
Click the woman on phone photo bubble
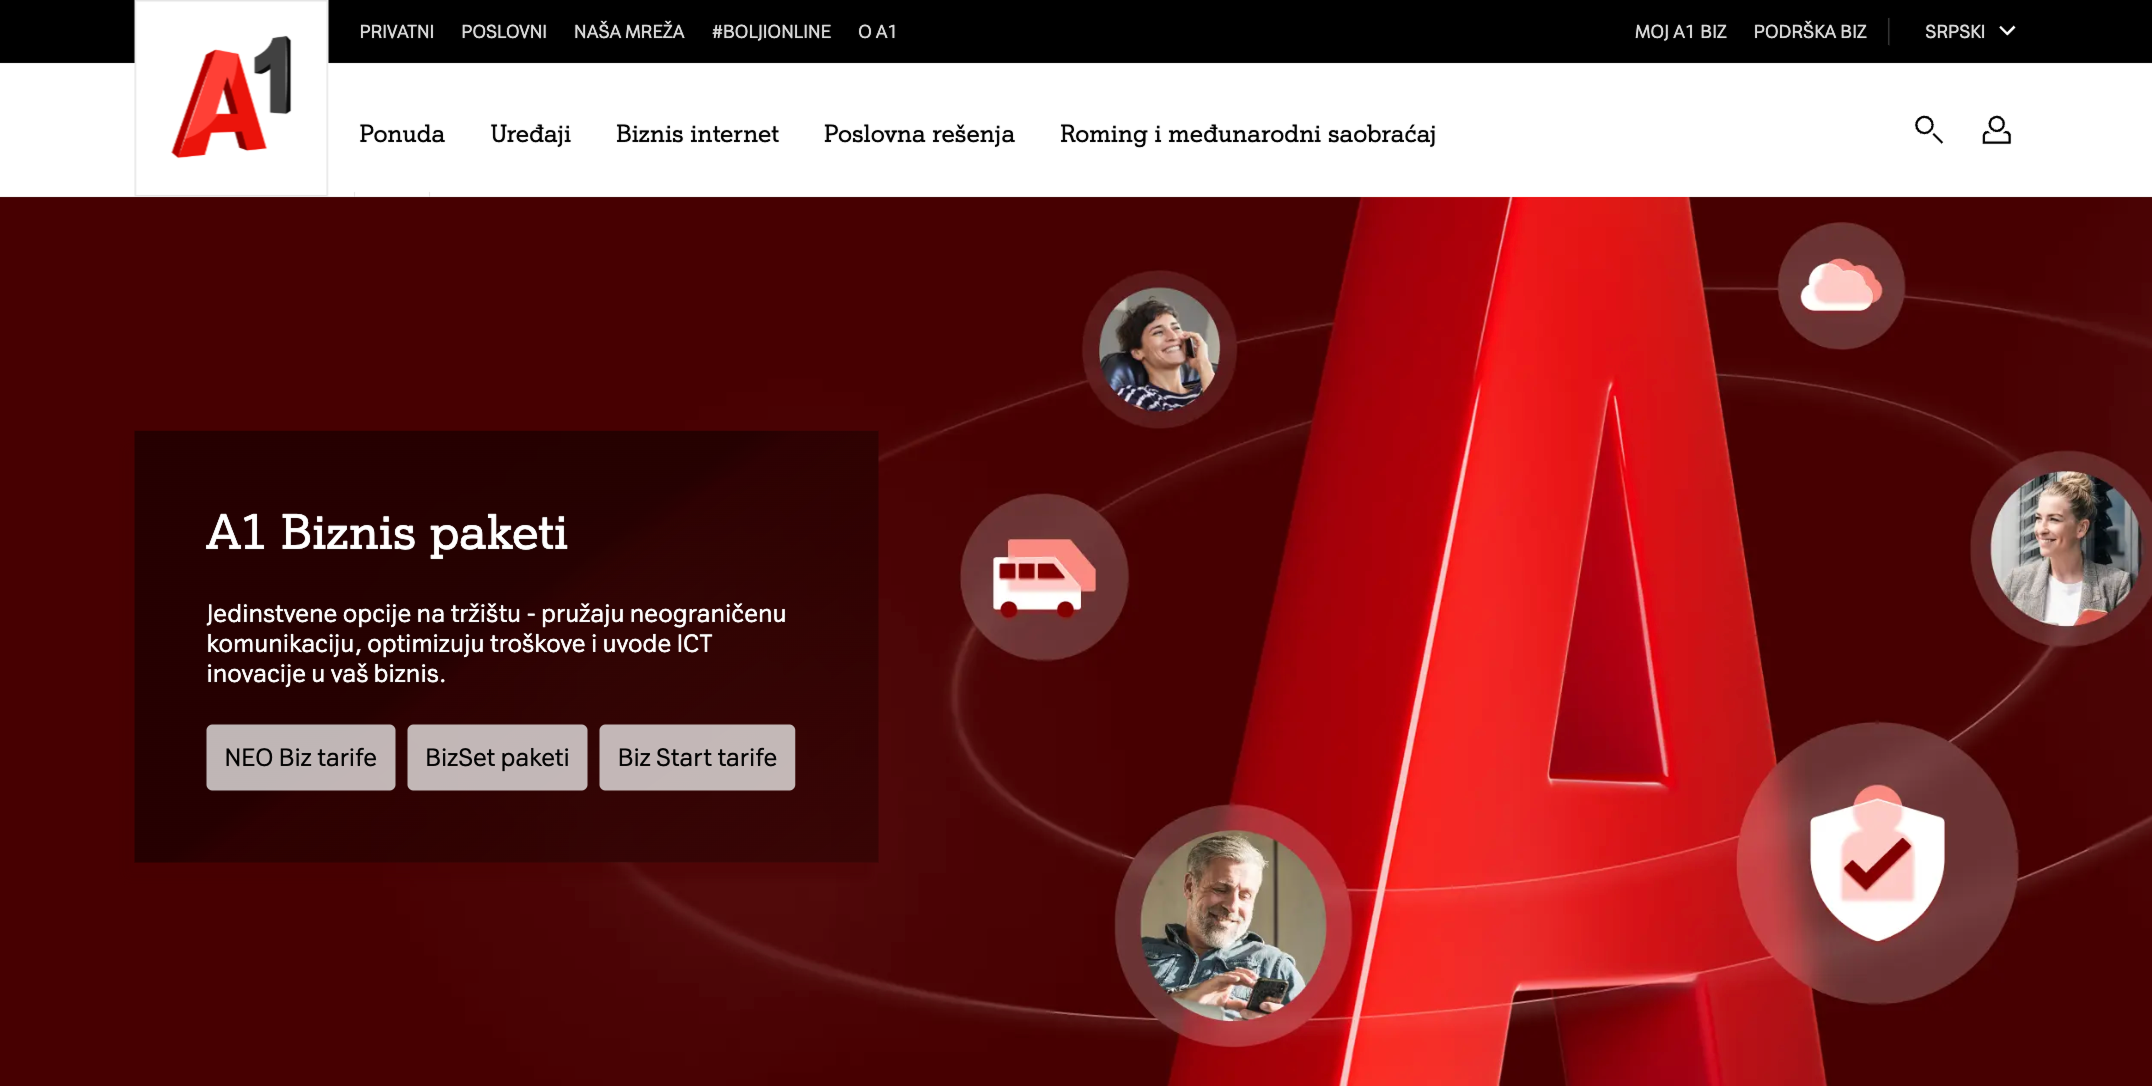pos(1159,349)
